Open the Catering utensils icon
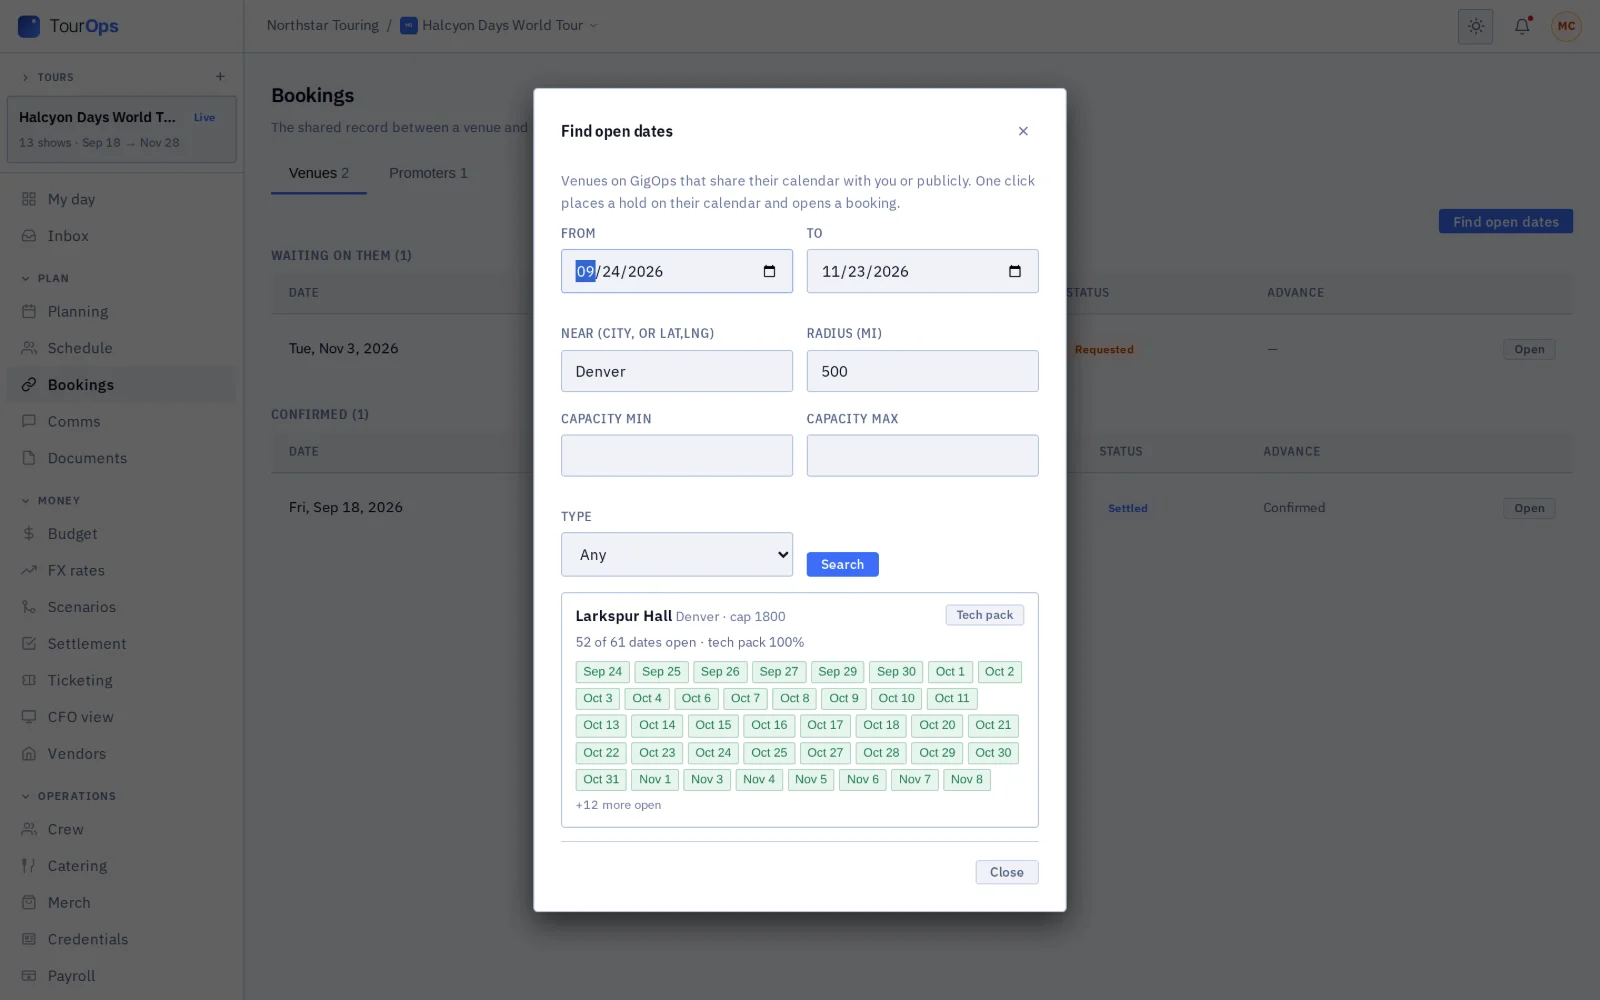The width and height of the screenshot is (1600, 1000). [x=29, y=866]
